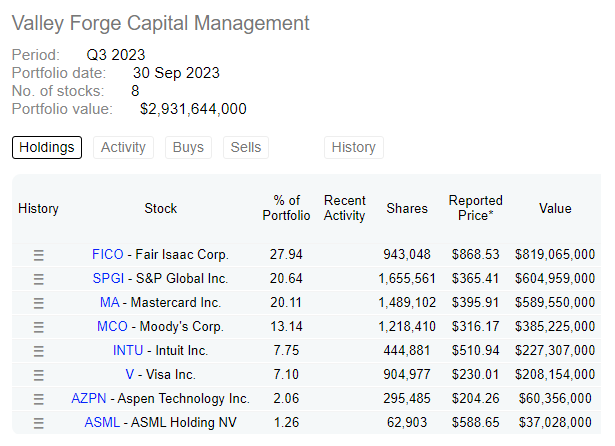Select the Sells tab
Image resolution: width=615 pixels, height=446 pixels.
[246, 148]
